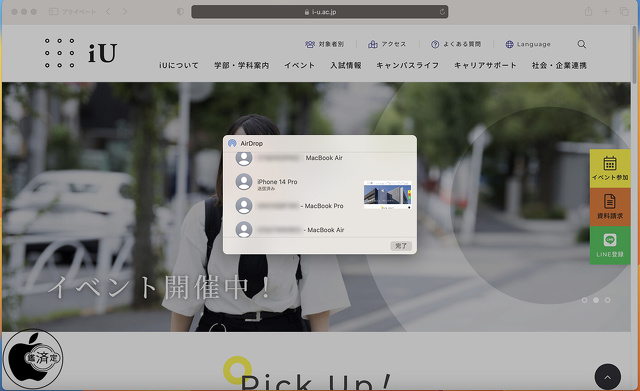Open the キャリアサポート menu
640x391 pixels.
pyautogui.click(x=485, y=65)
